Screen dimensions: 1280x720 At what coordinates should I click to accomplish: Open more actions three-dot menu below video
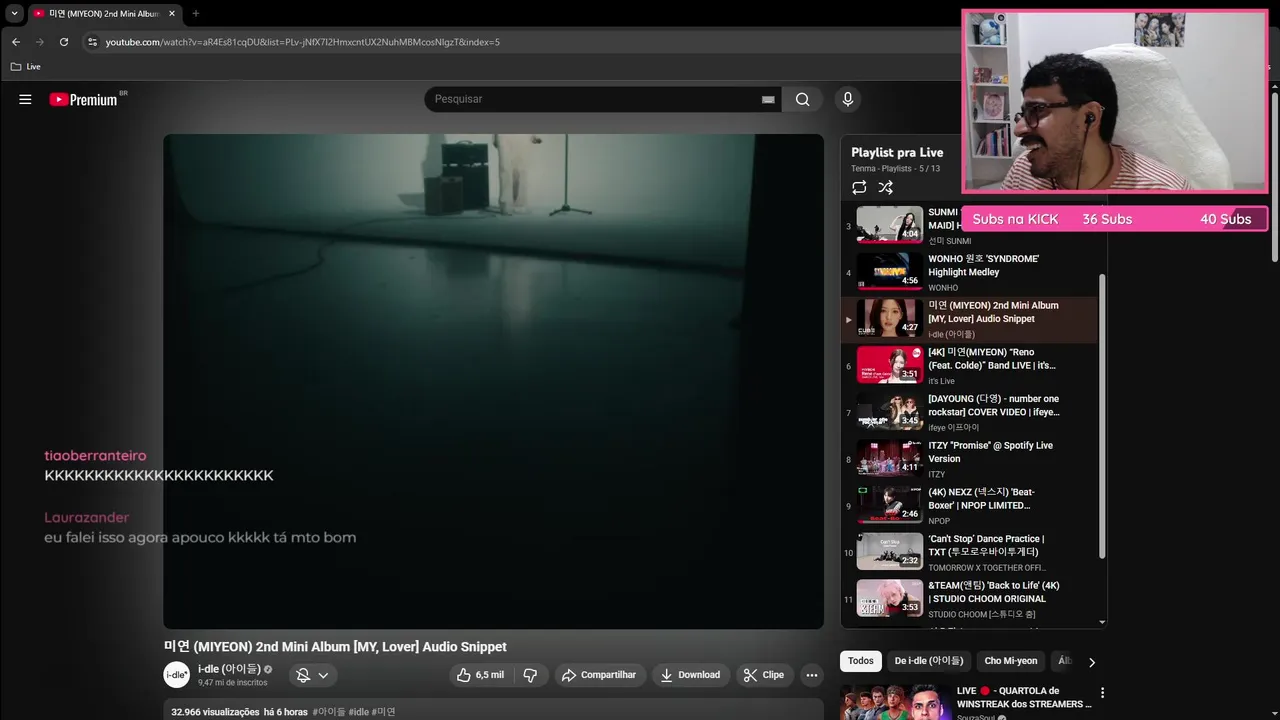point(812,675)
